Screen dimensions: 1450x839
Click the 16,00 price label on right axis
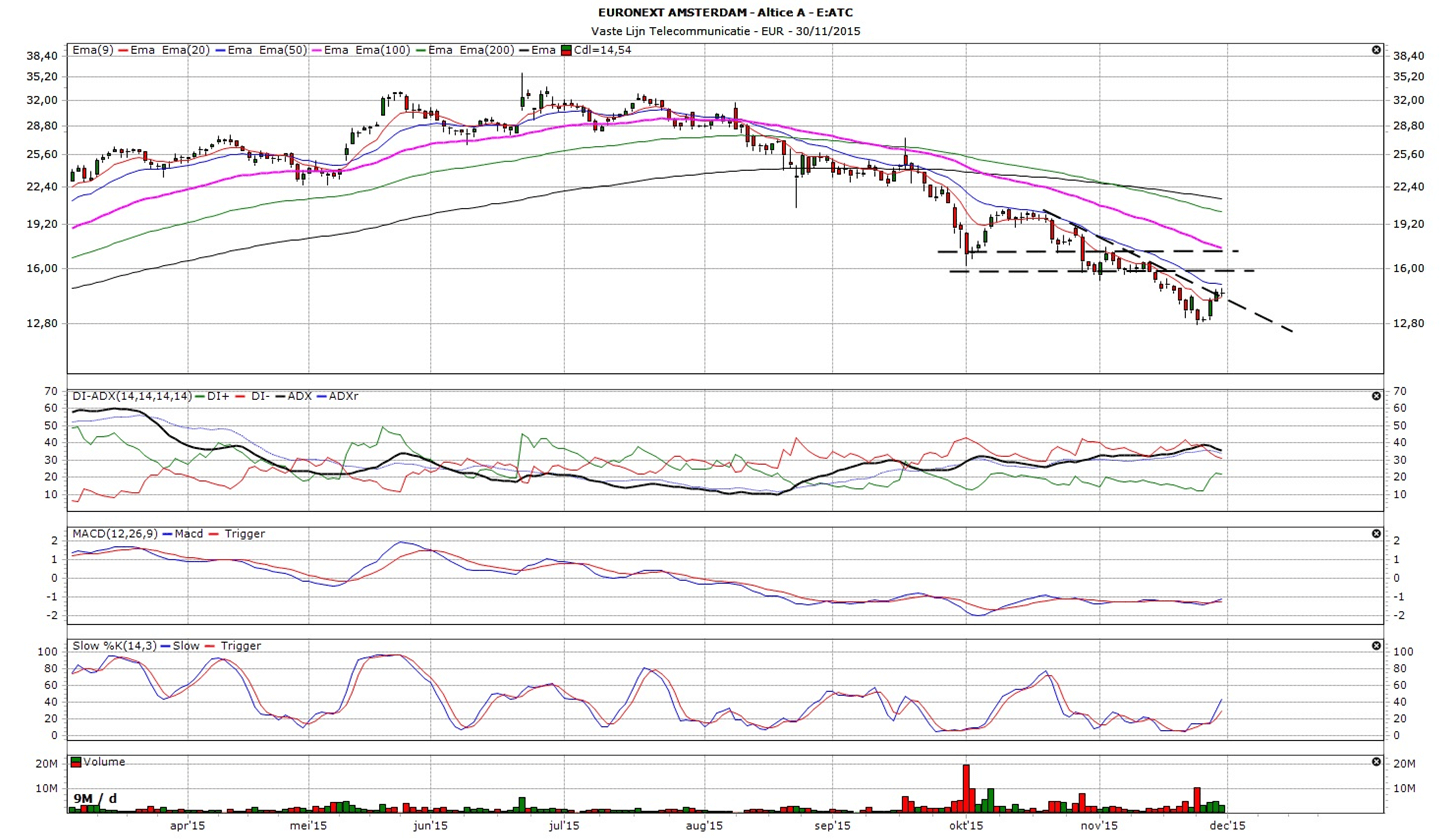coord(1408,269)
